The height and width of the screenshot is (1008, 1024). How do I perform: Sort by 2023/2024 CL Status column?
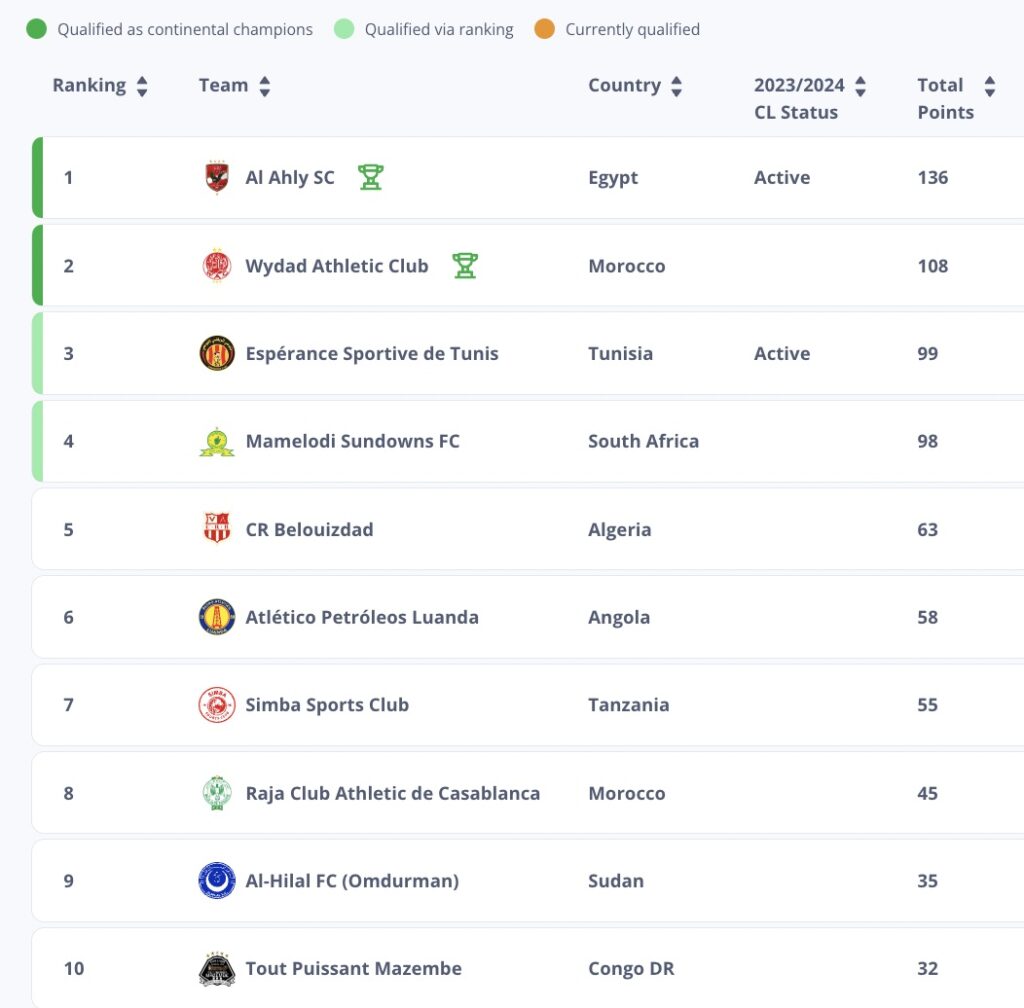tap(860, 86)
